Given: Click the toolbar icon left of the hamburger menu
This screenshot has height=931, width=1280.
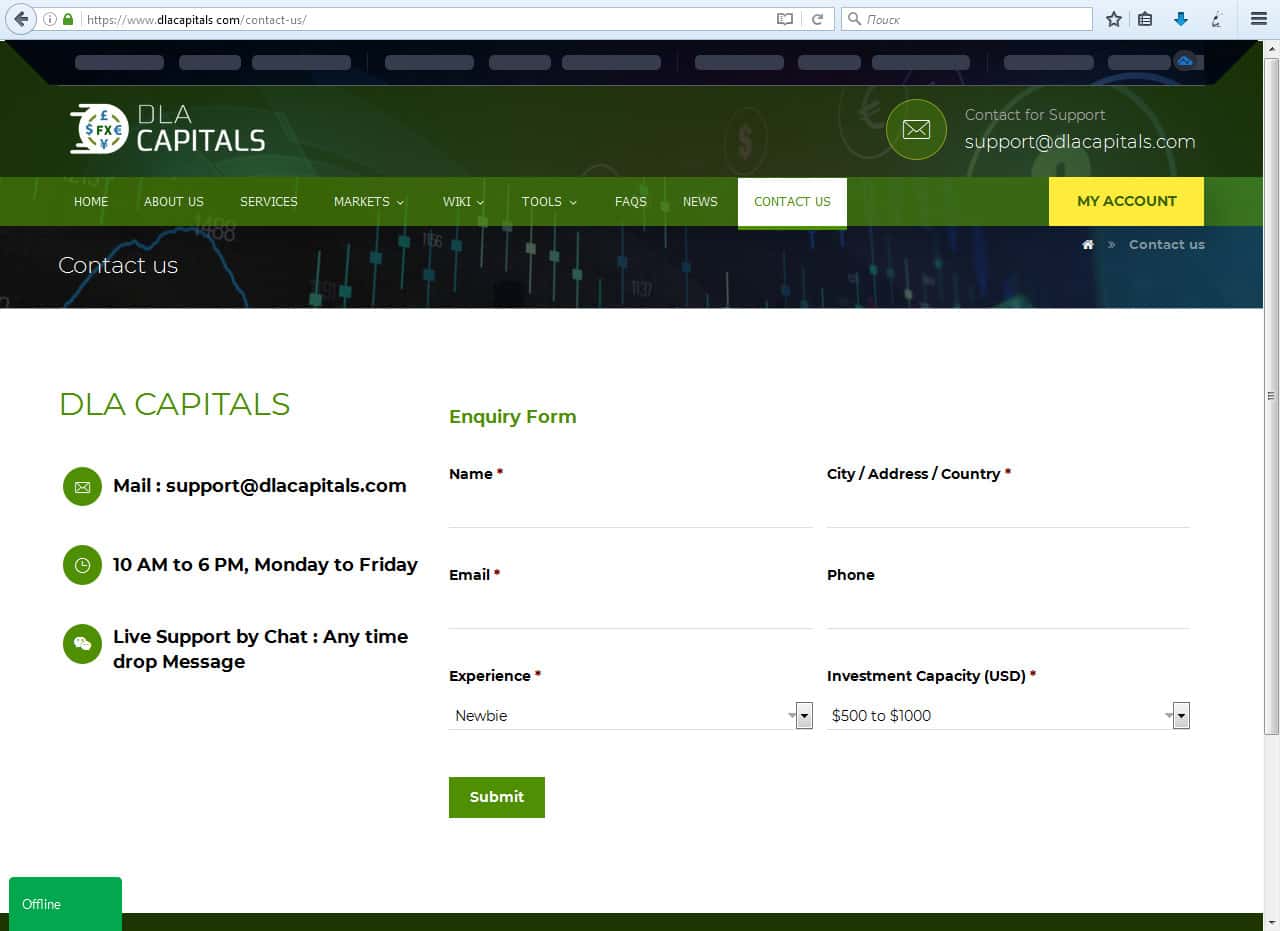Looking at the screenshot, I should [1216, 19].
